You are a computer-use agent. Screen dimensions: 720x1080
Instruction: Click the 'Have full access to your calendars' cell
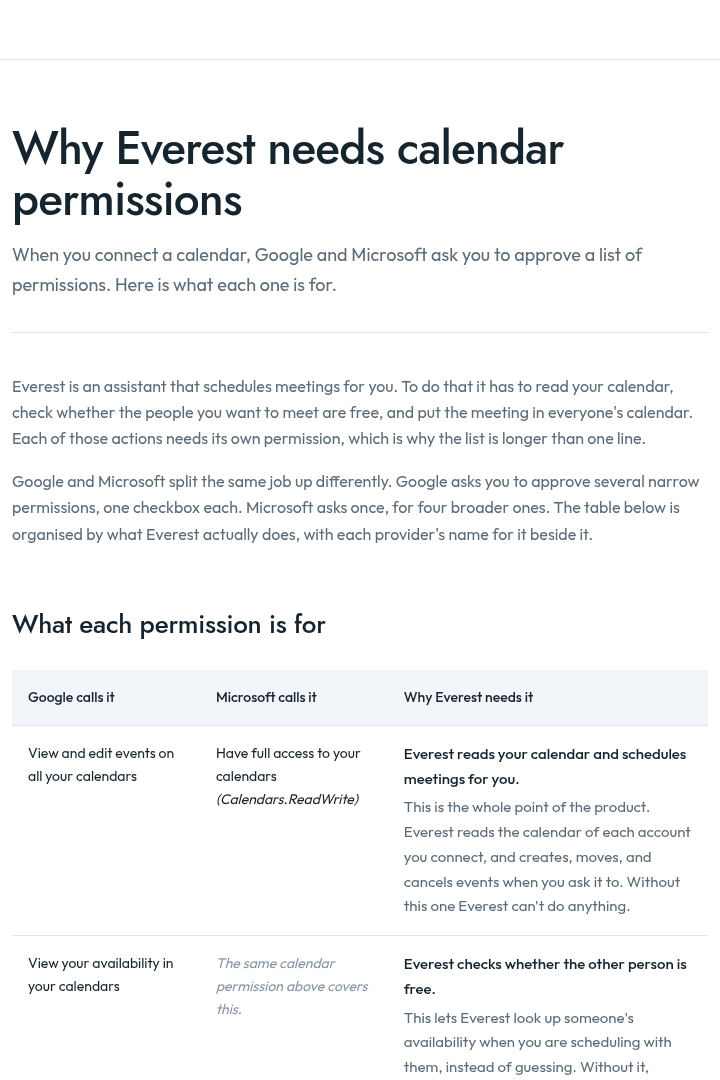click(288, 765)
